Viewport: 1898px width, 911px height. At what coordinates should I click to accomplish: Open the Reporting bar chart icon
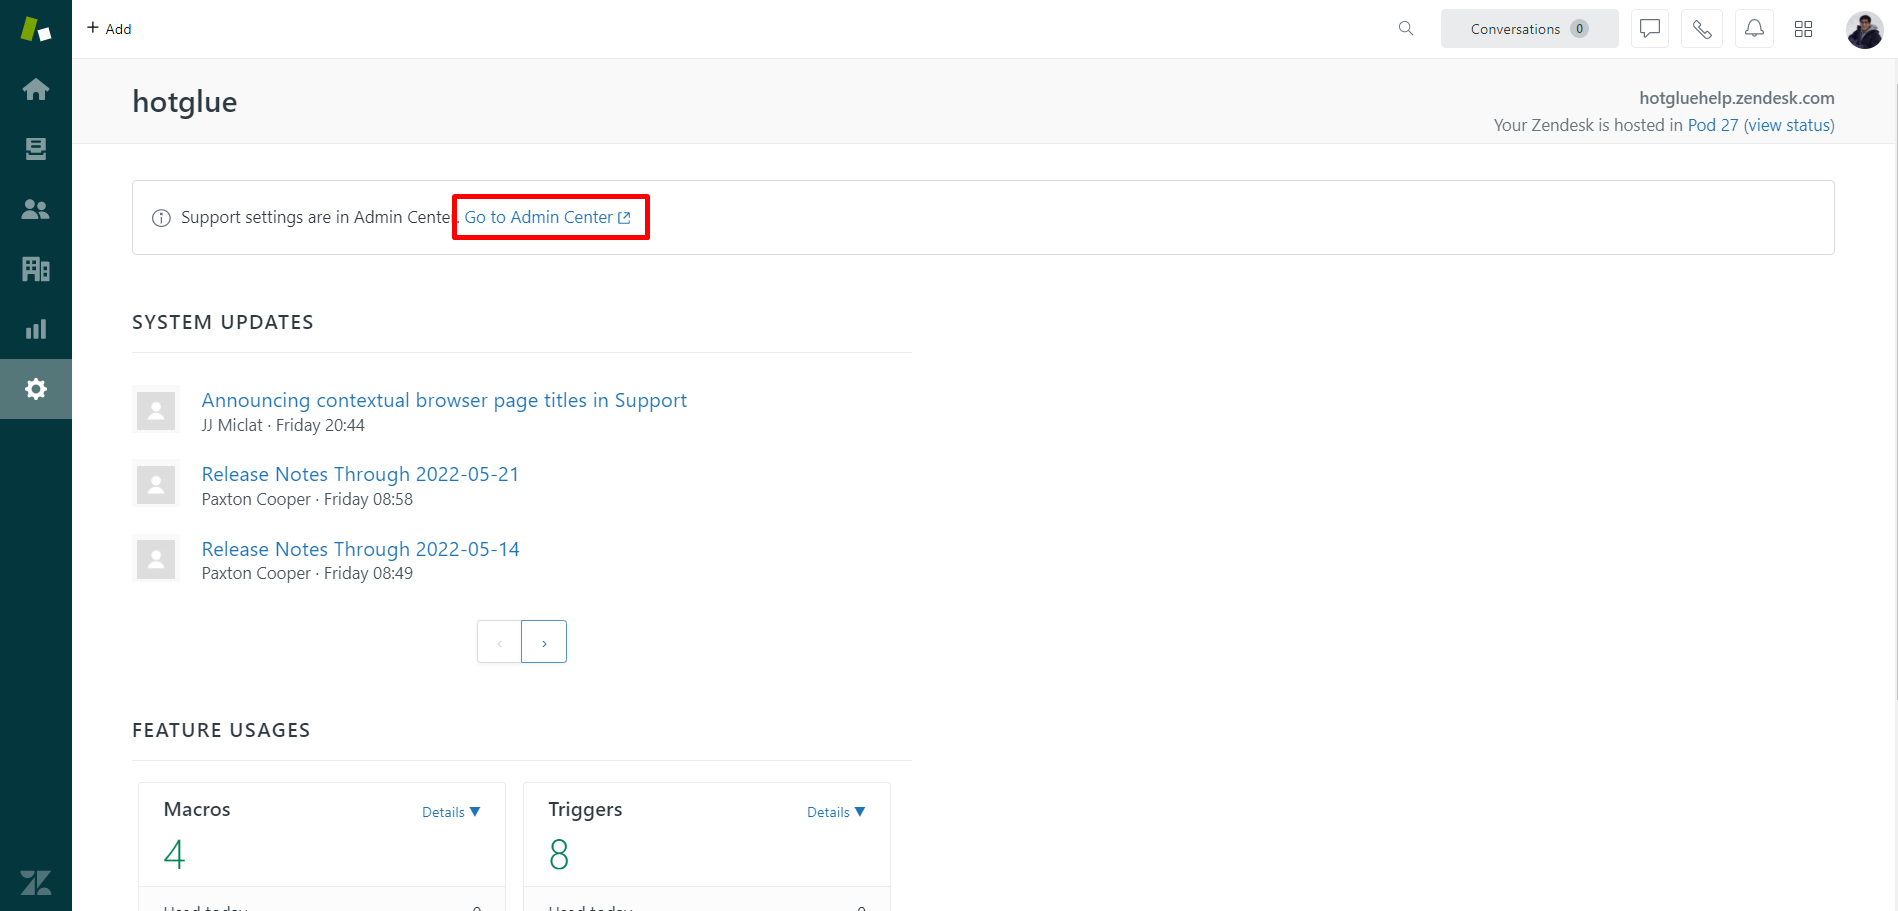[36, 329]
